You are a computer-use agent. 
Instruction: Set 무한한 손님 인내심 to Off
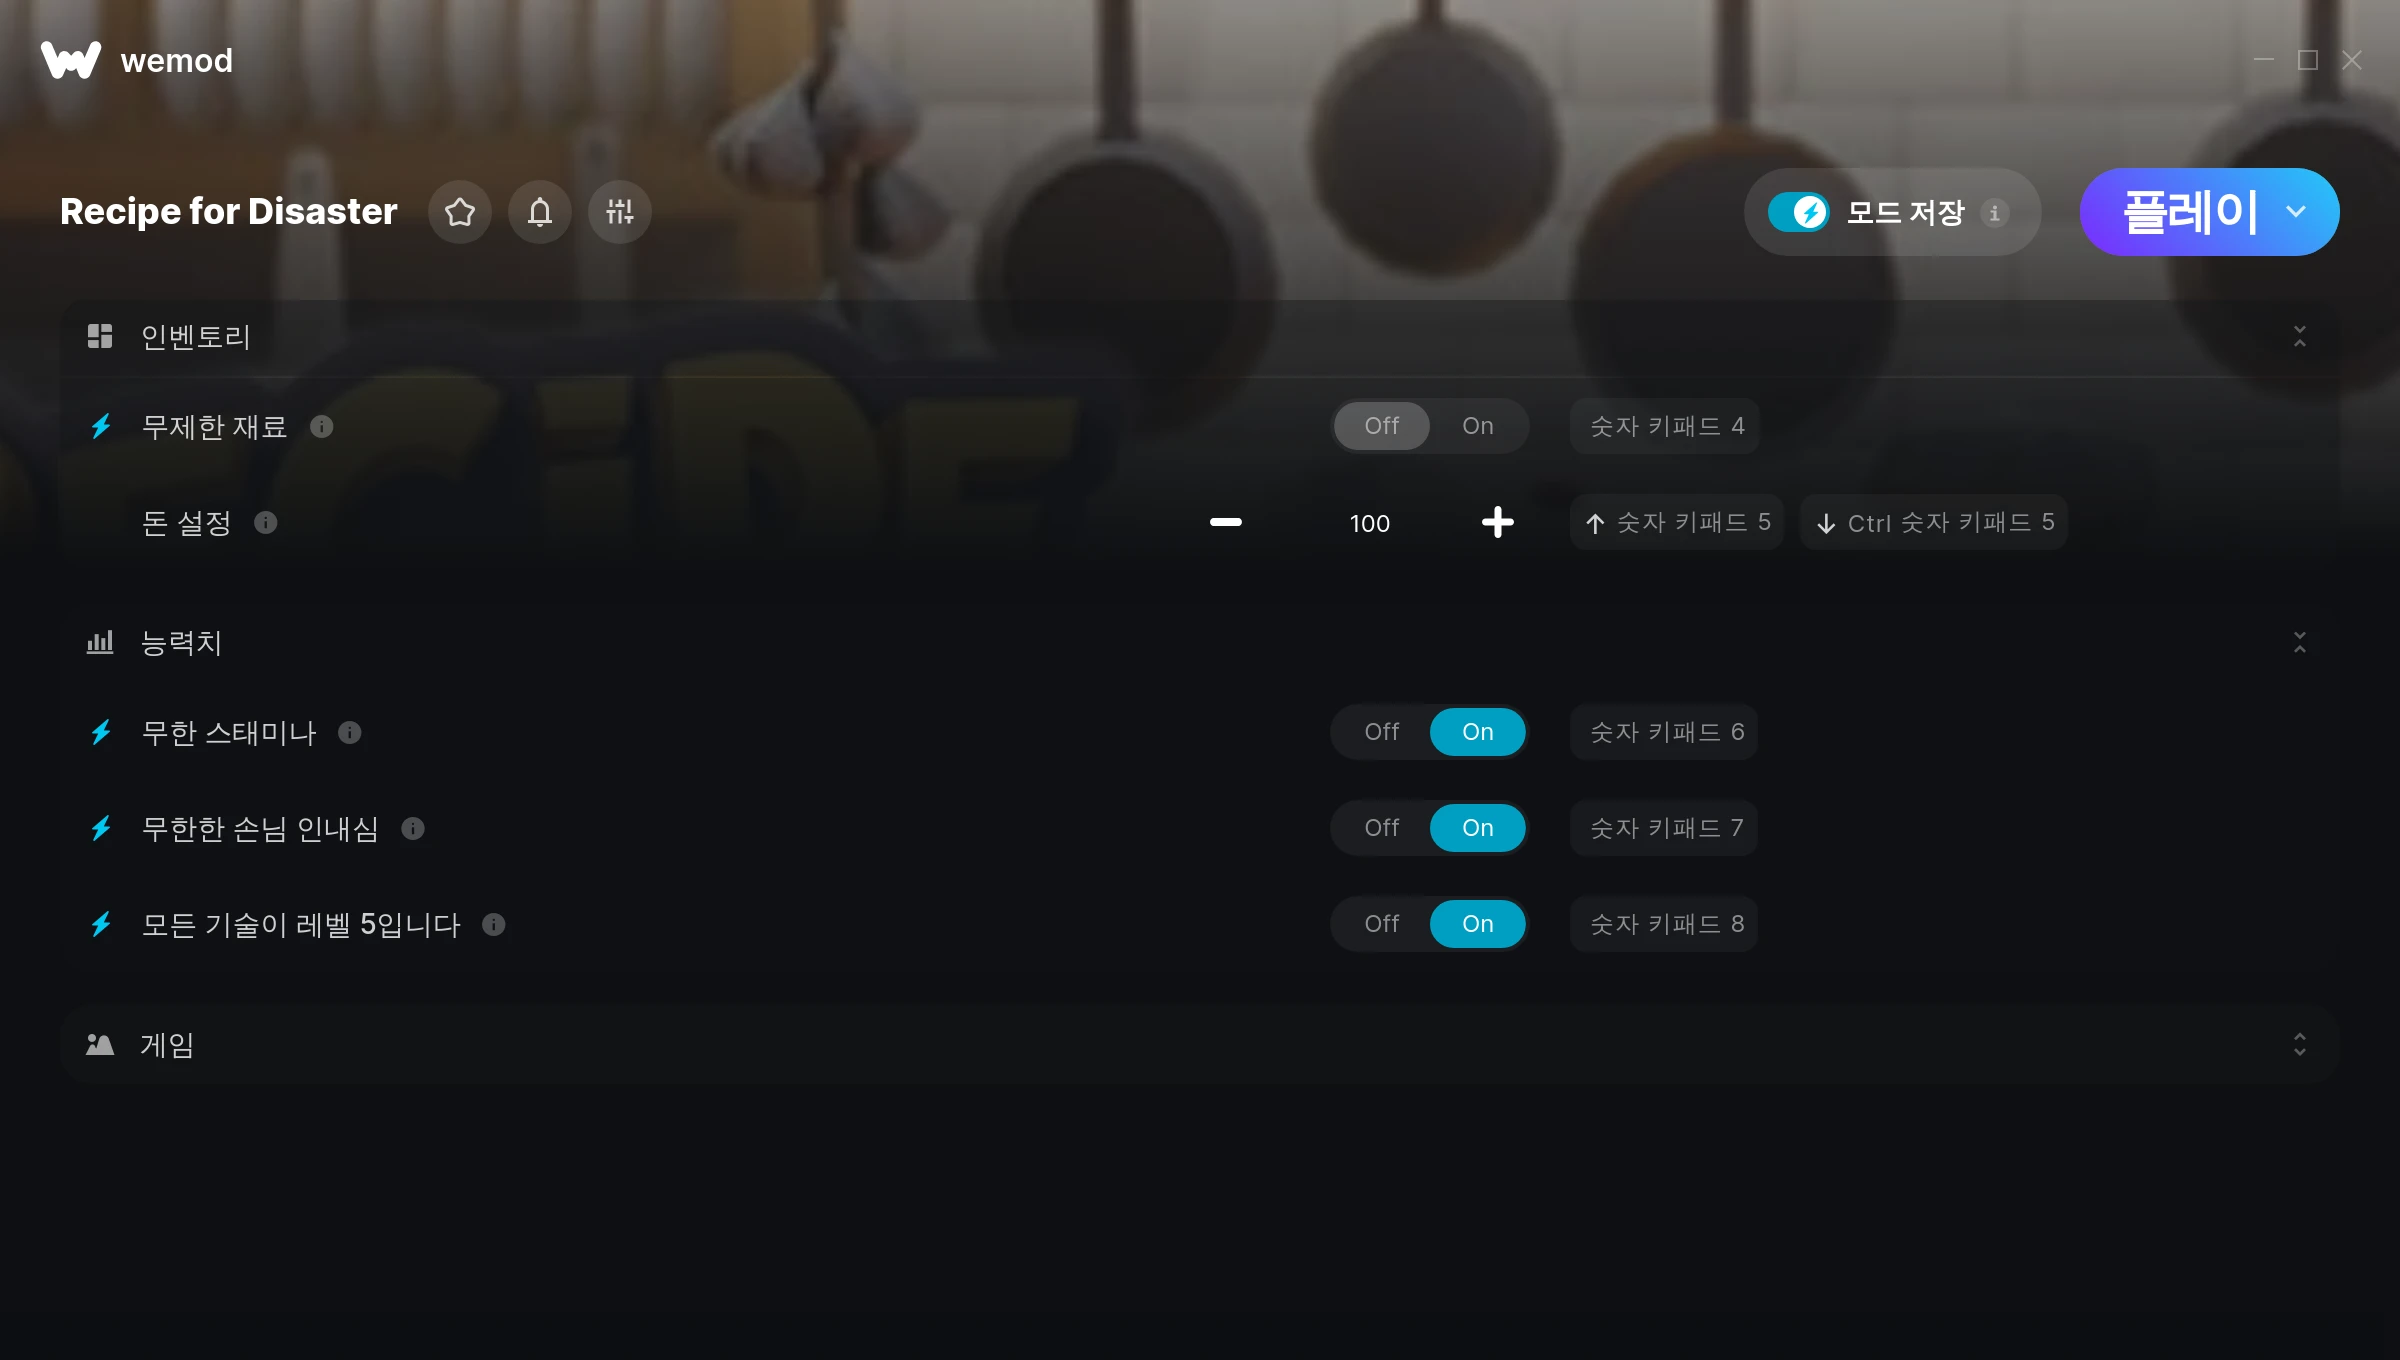1382,828
